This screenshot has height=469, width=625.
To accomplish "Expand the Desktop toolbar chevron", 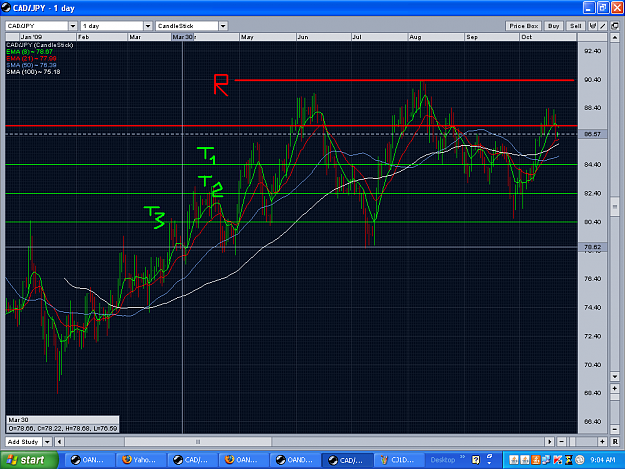I will (462, 457).
